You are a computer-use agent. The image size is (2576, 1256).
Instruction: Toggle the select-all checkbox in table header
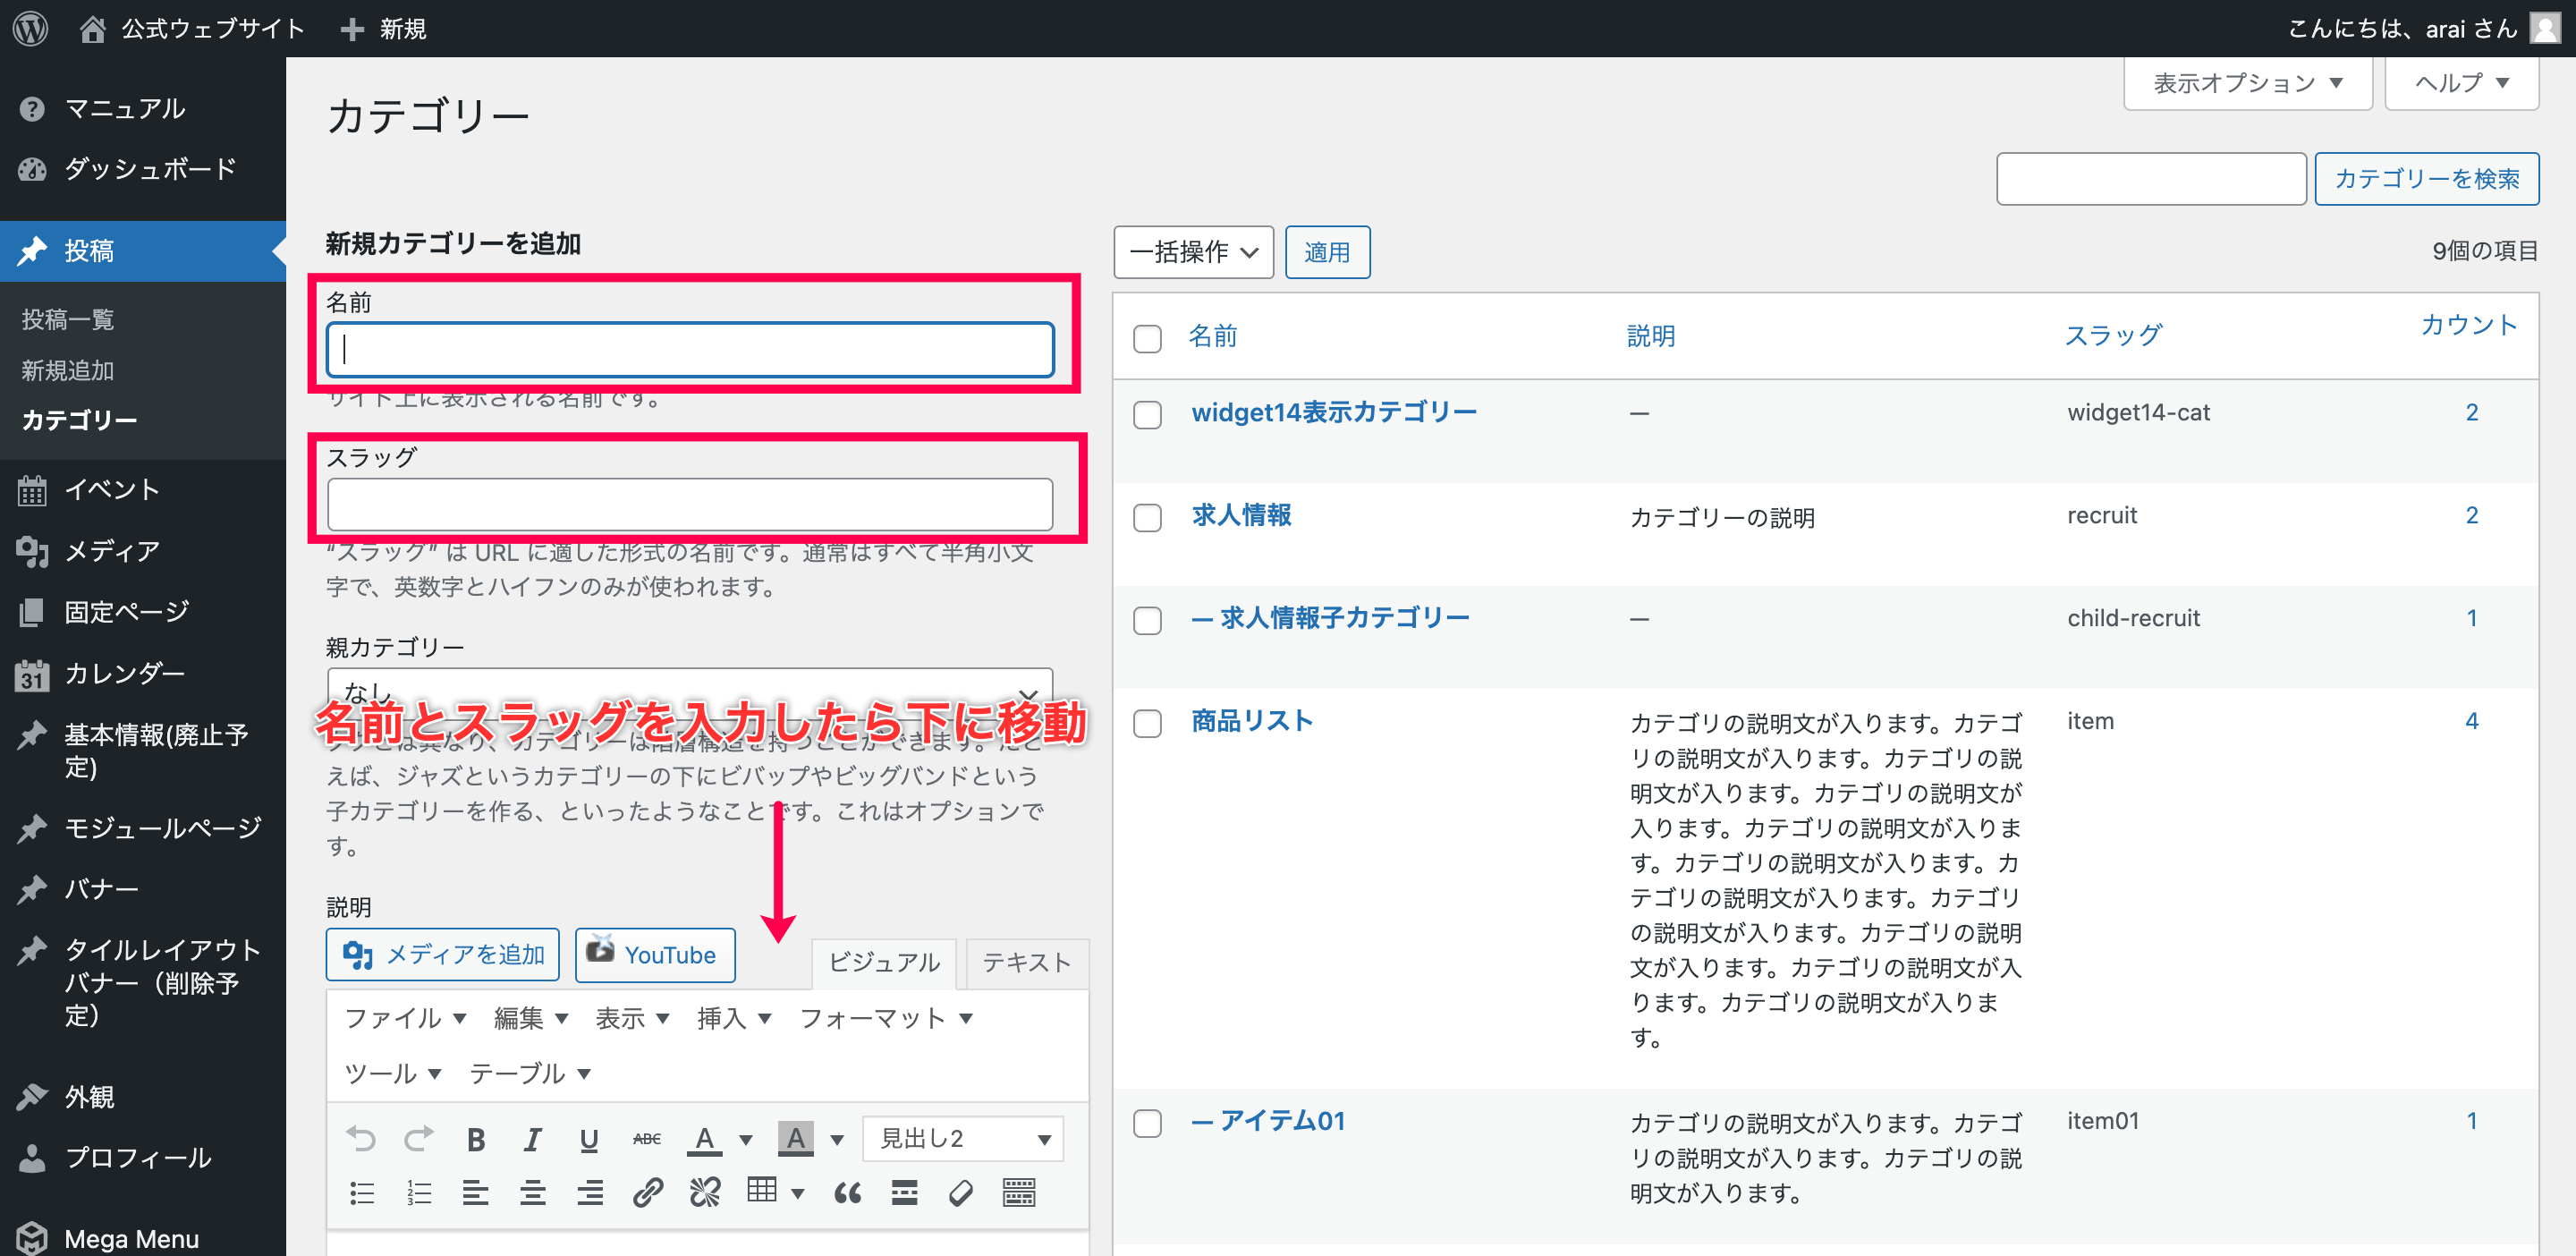coord(1147,338)
